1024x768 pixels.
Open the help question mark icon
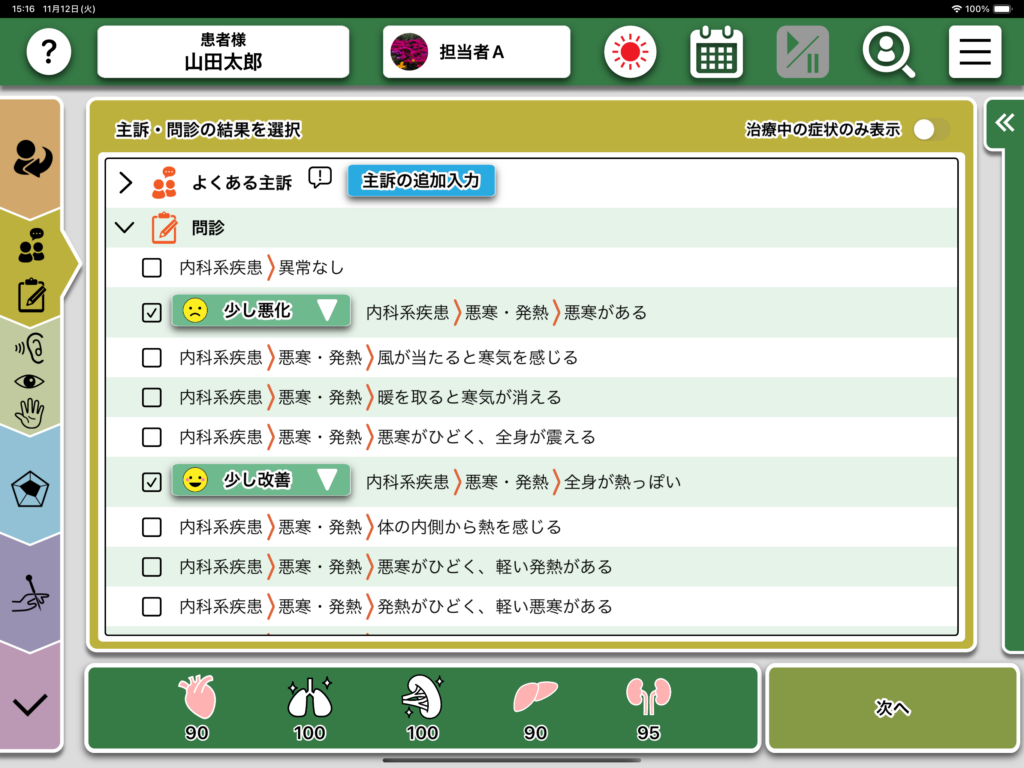point(48,52)
